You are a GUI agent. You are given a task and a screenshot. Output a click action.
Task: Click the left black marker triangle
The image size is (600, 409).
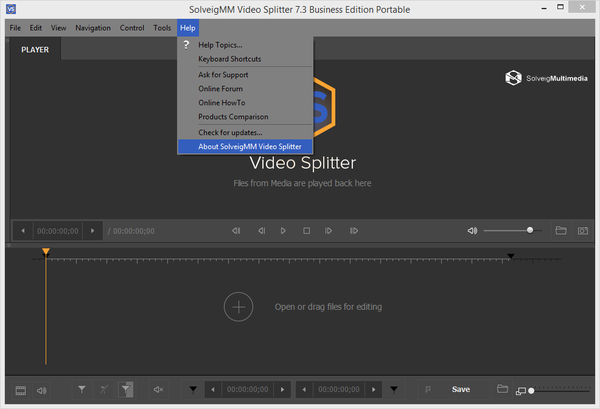pyautogui.click(x=193, y=389)
